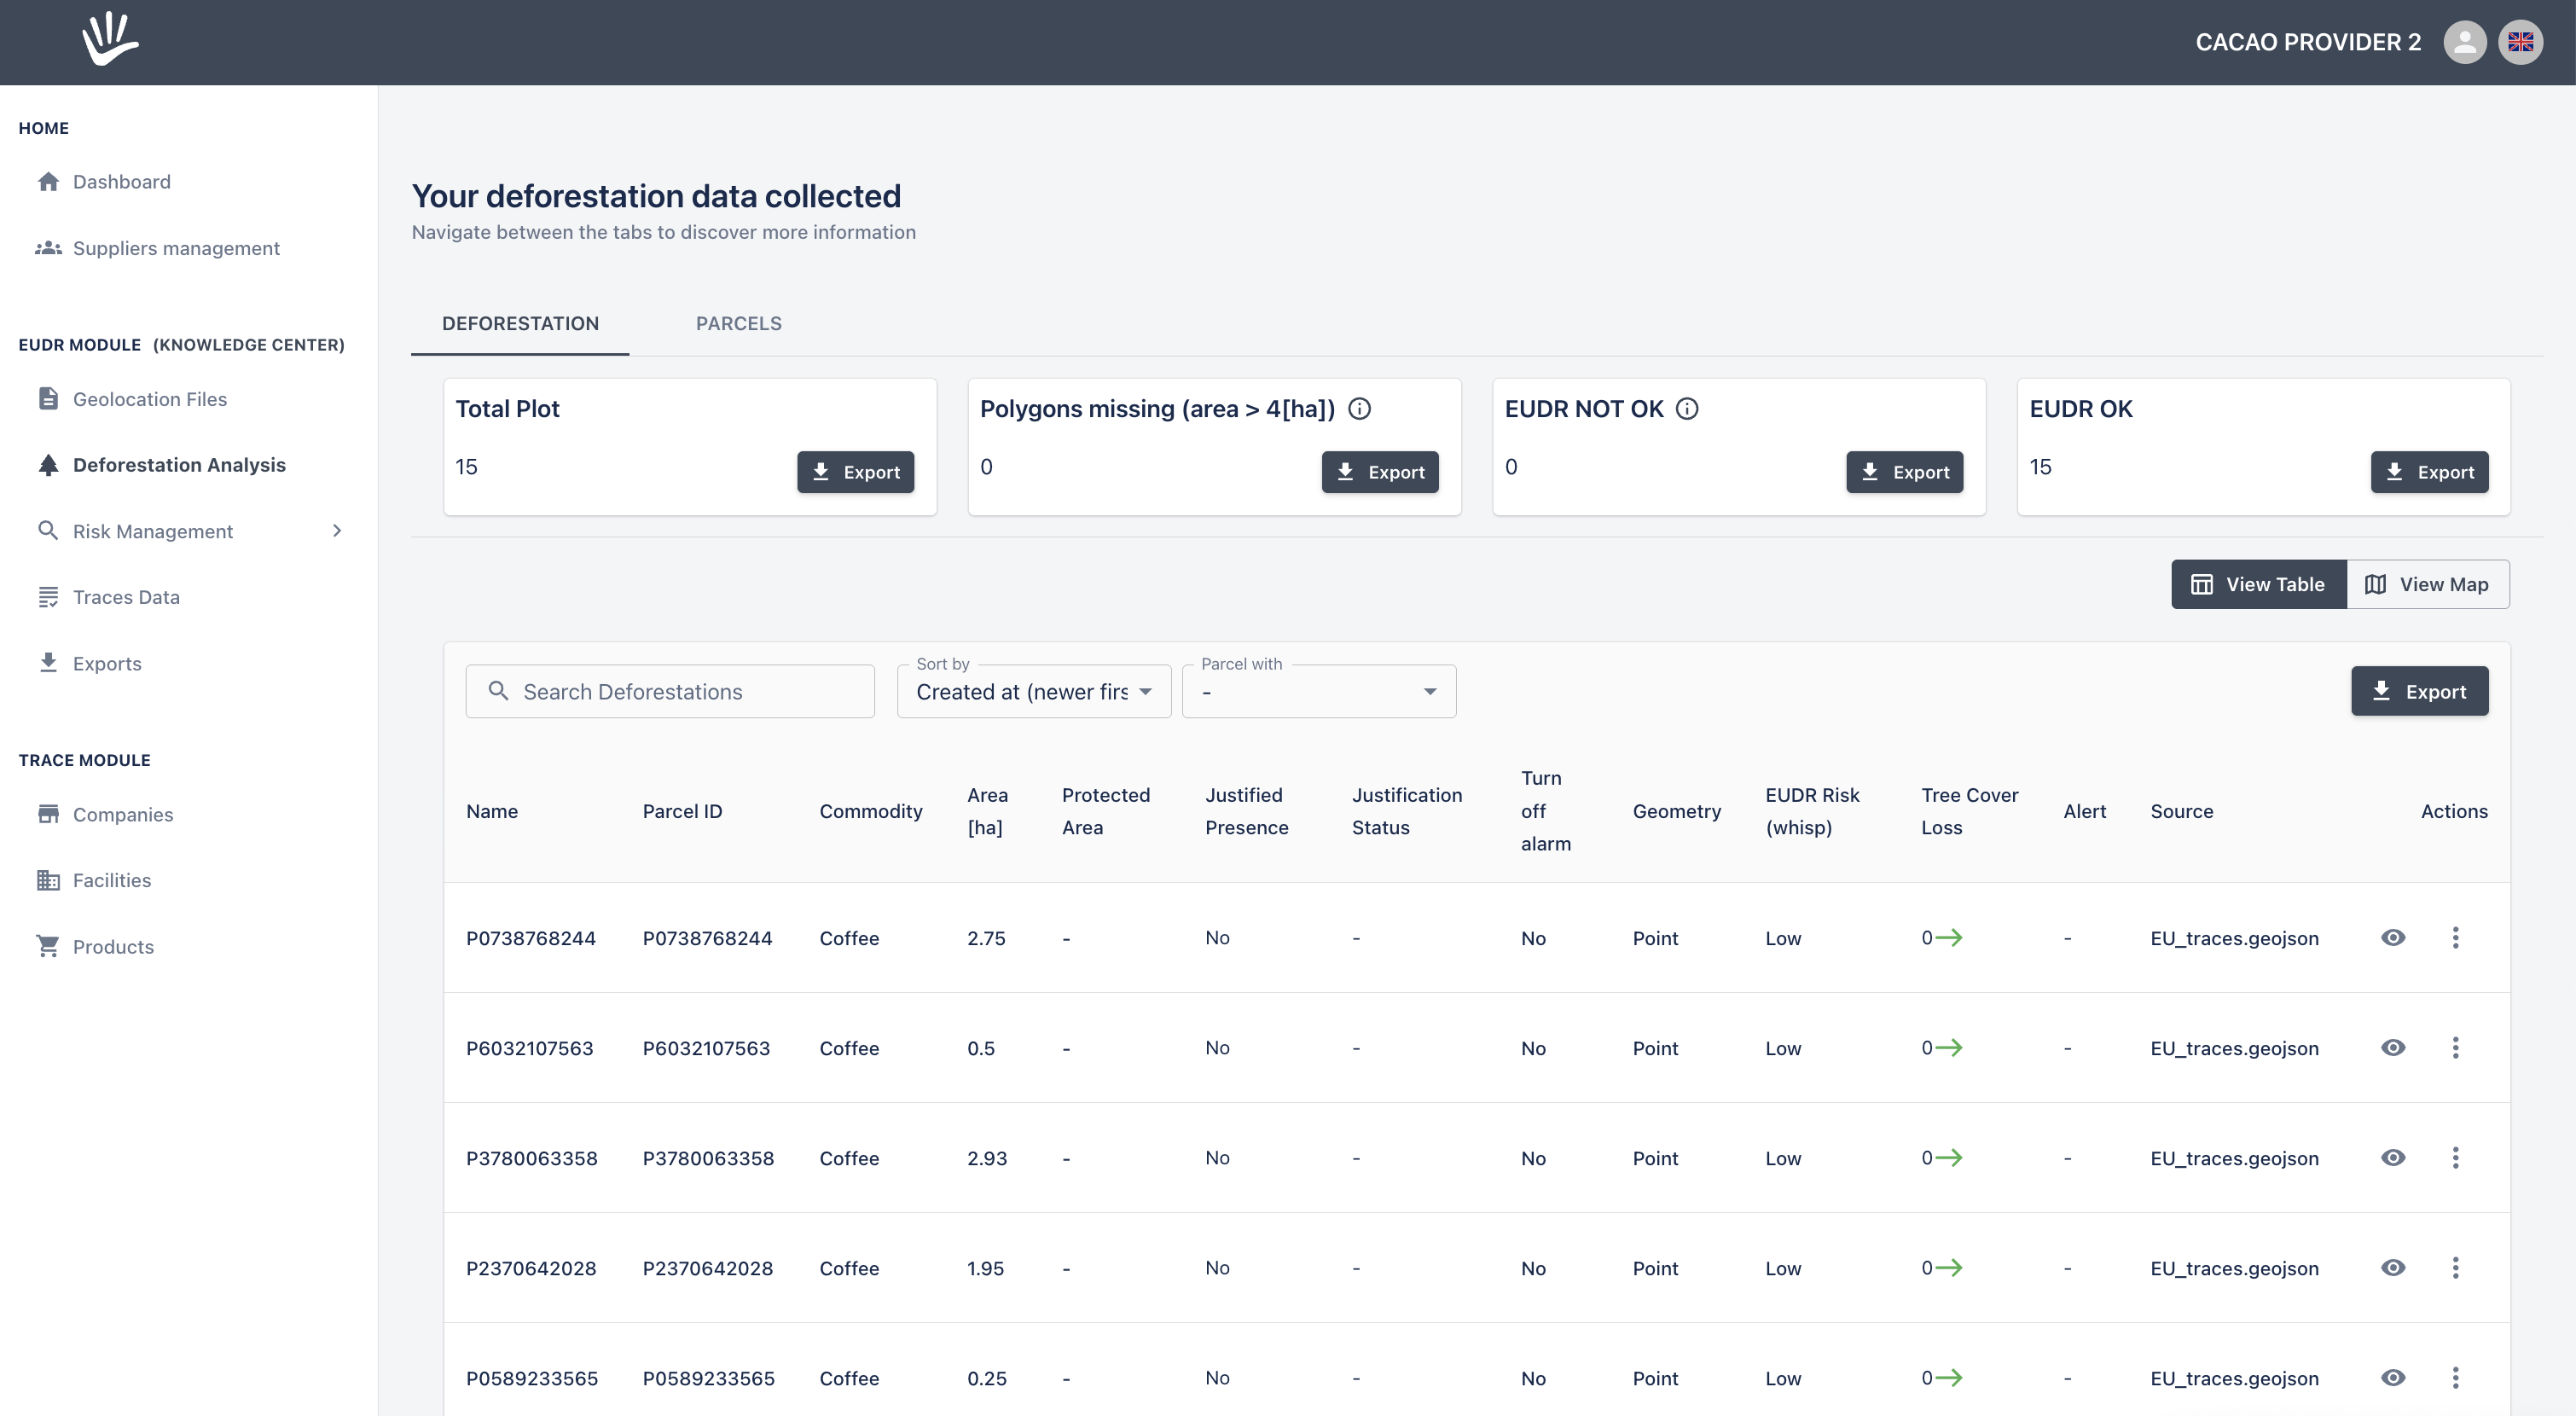Click the green arrow in P3780063358 Tree Cover Loss
2576x1416 pixels.
point(1950,1158)
